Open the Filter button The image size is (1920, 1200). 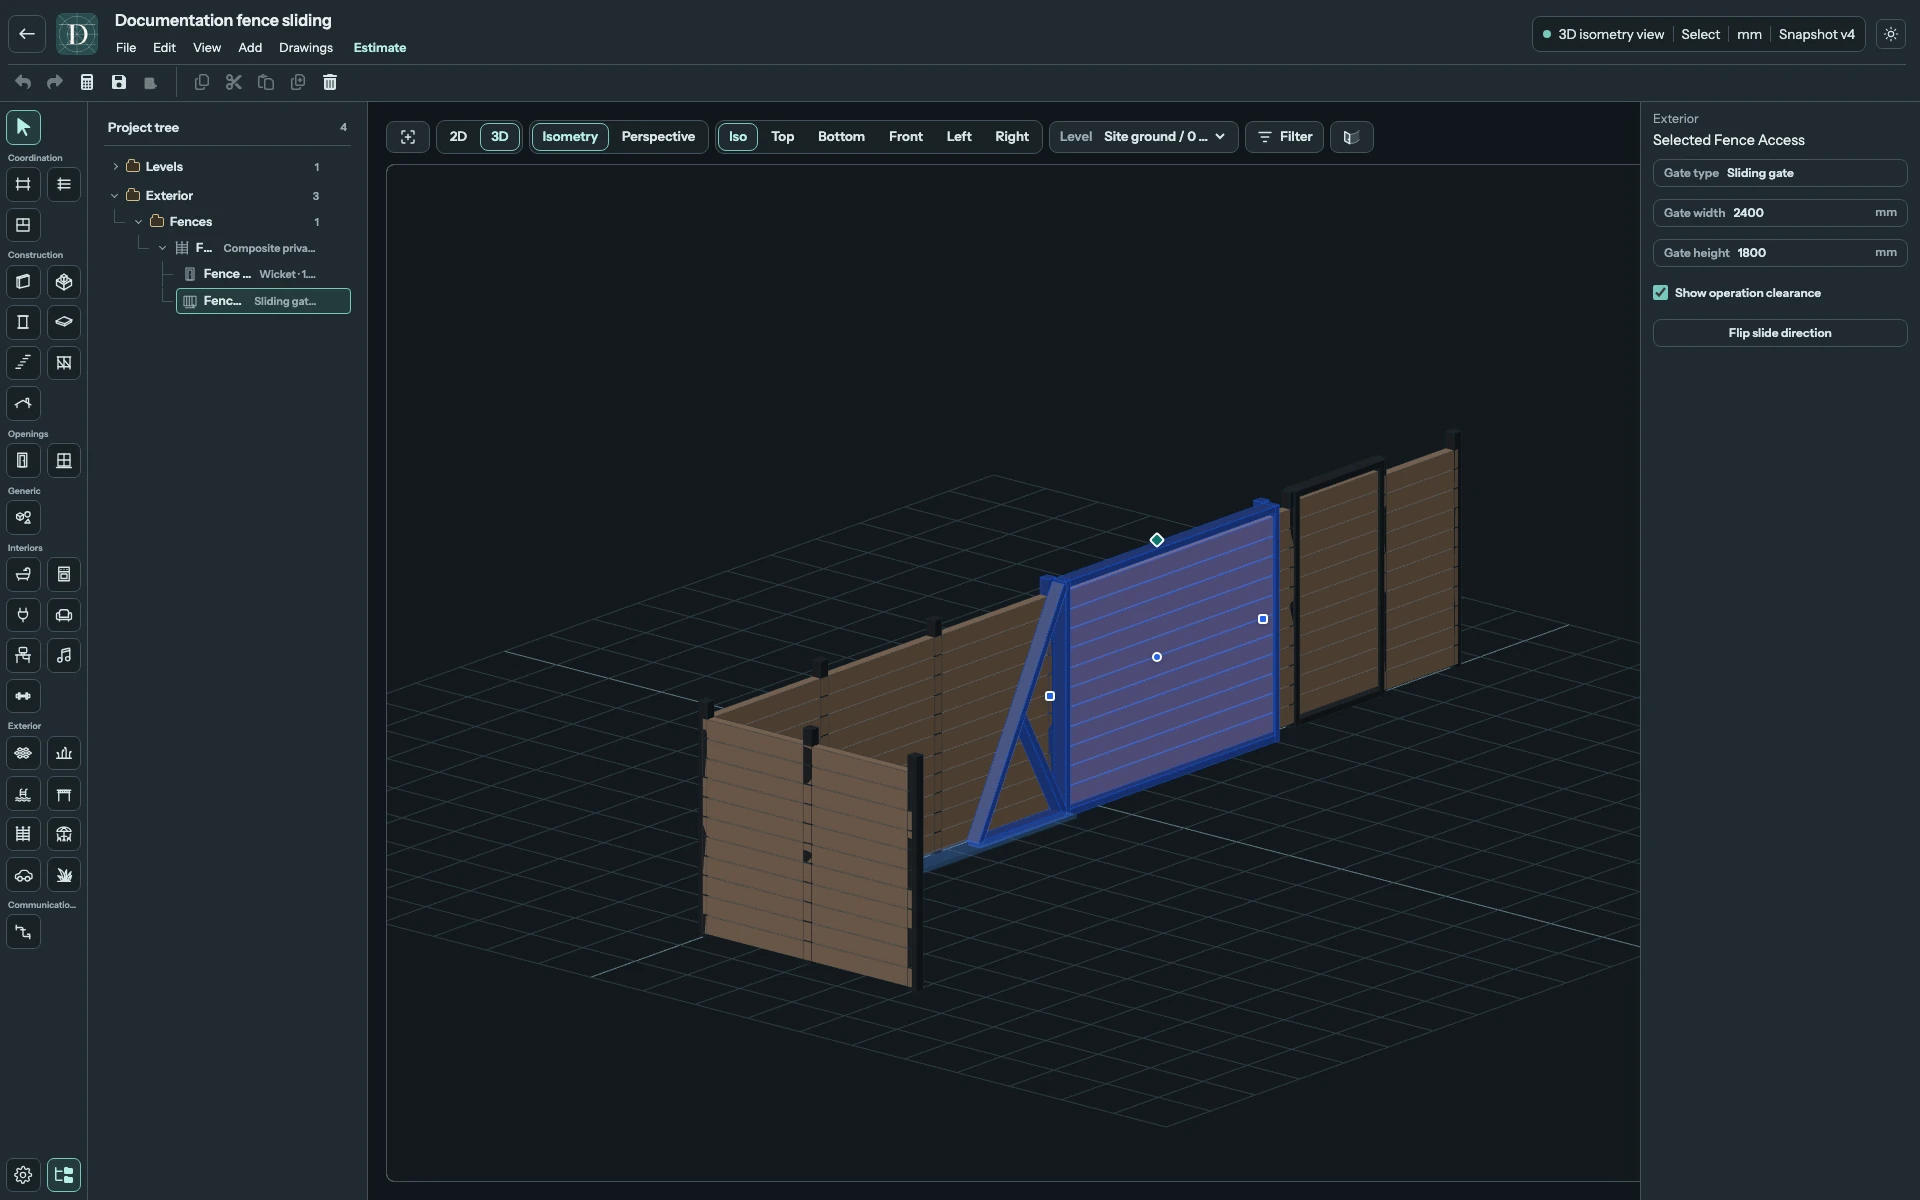click(x=1285, y=137)
